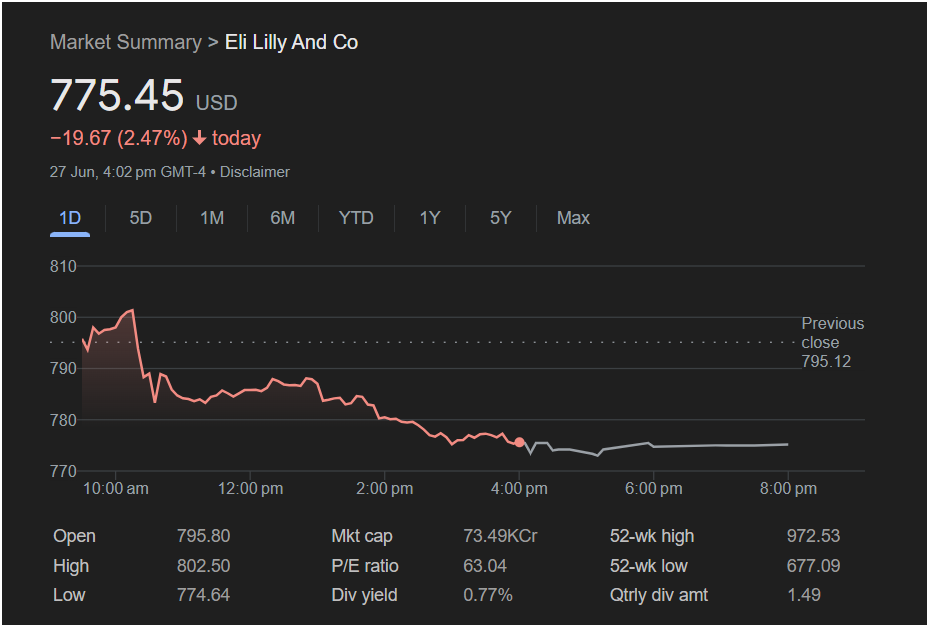Show the 6M chart range
This screenshot has width=929, height=627.
pyautogui.click(x=283, y=218)
